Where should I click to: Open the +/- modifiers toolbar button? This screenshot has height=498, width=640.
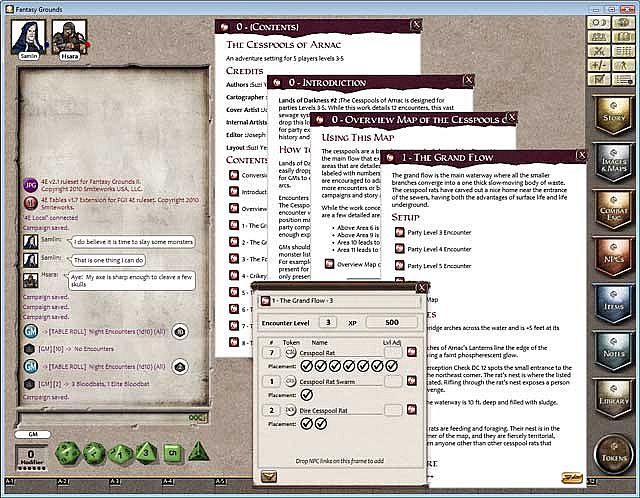pyautogui.click(x=599, y=65)
